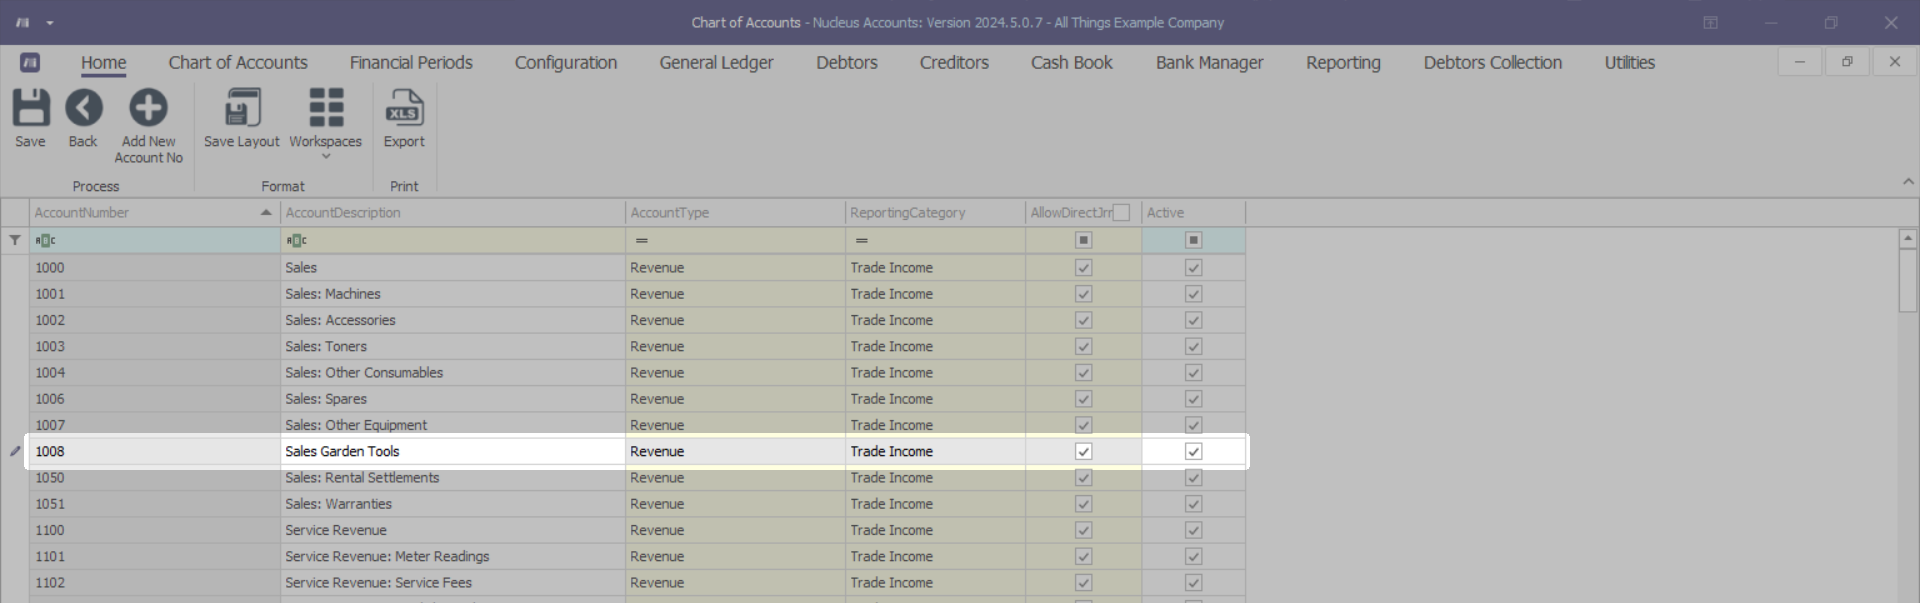Screen dimensions: 1920x603
Task: Click the Back arrow icon
Action: [83, 108]
